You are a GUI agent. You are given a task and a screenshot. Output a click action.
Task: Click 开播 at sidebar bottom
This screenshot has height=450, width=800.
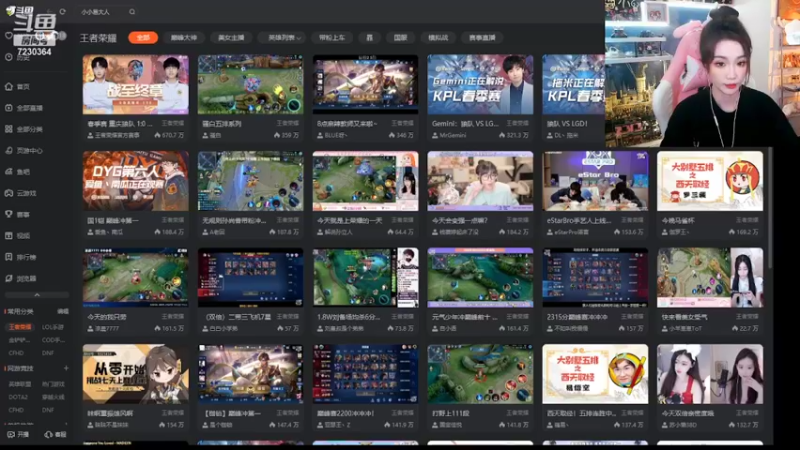click(18, 435)
